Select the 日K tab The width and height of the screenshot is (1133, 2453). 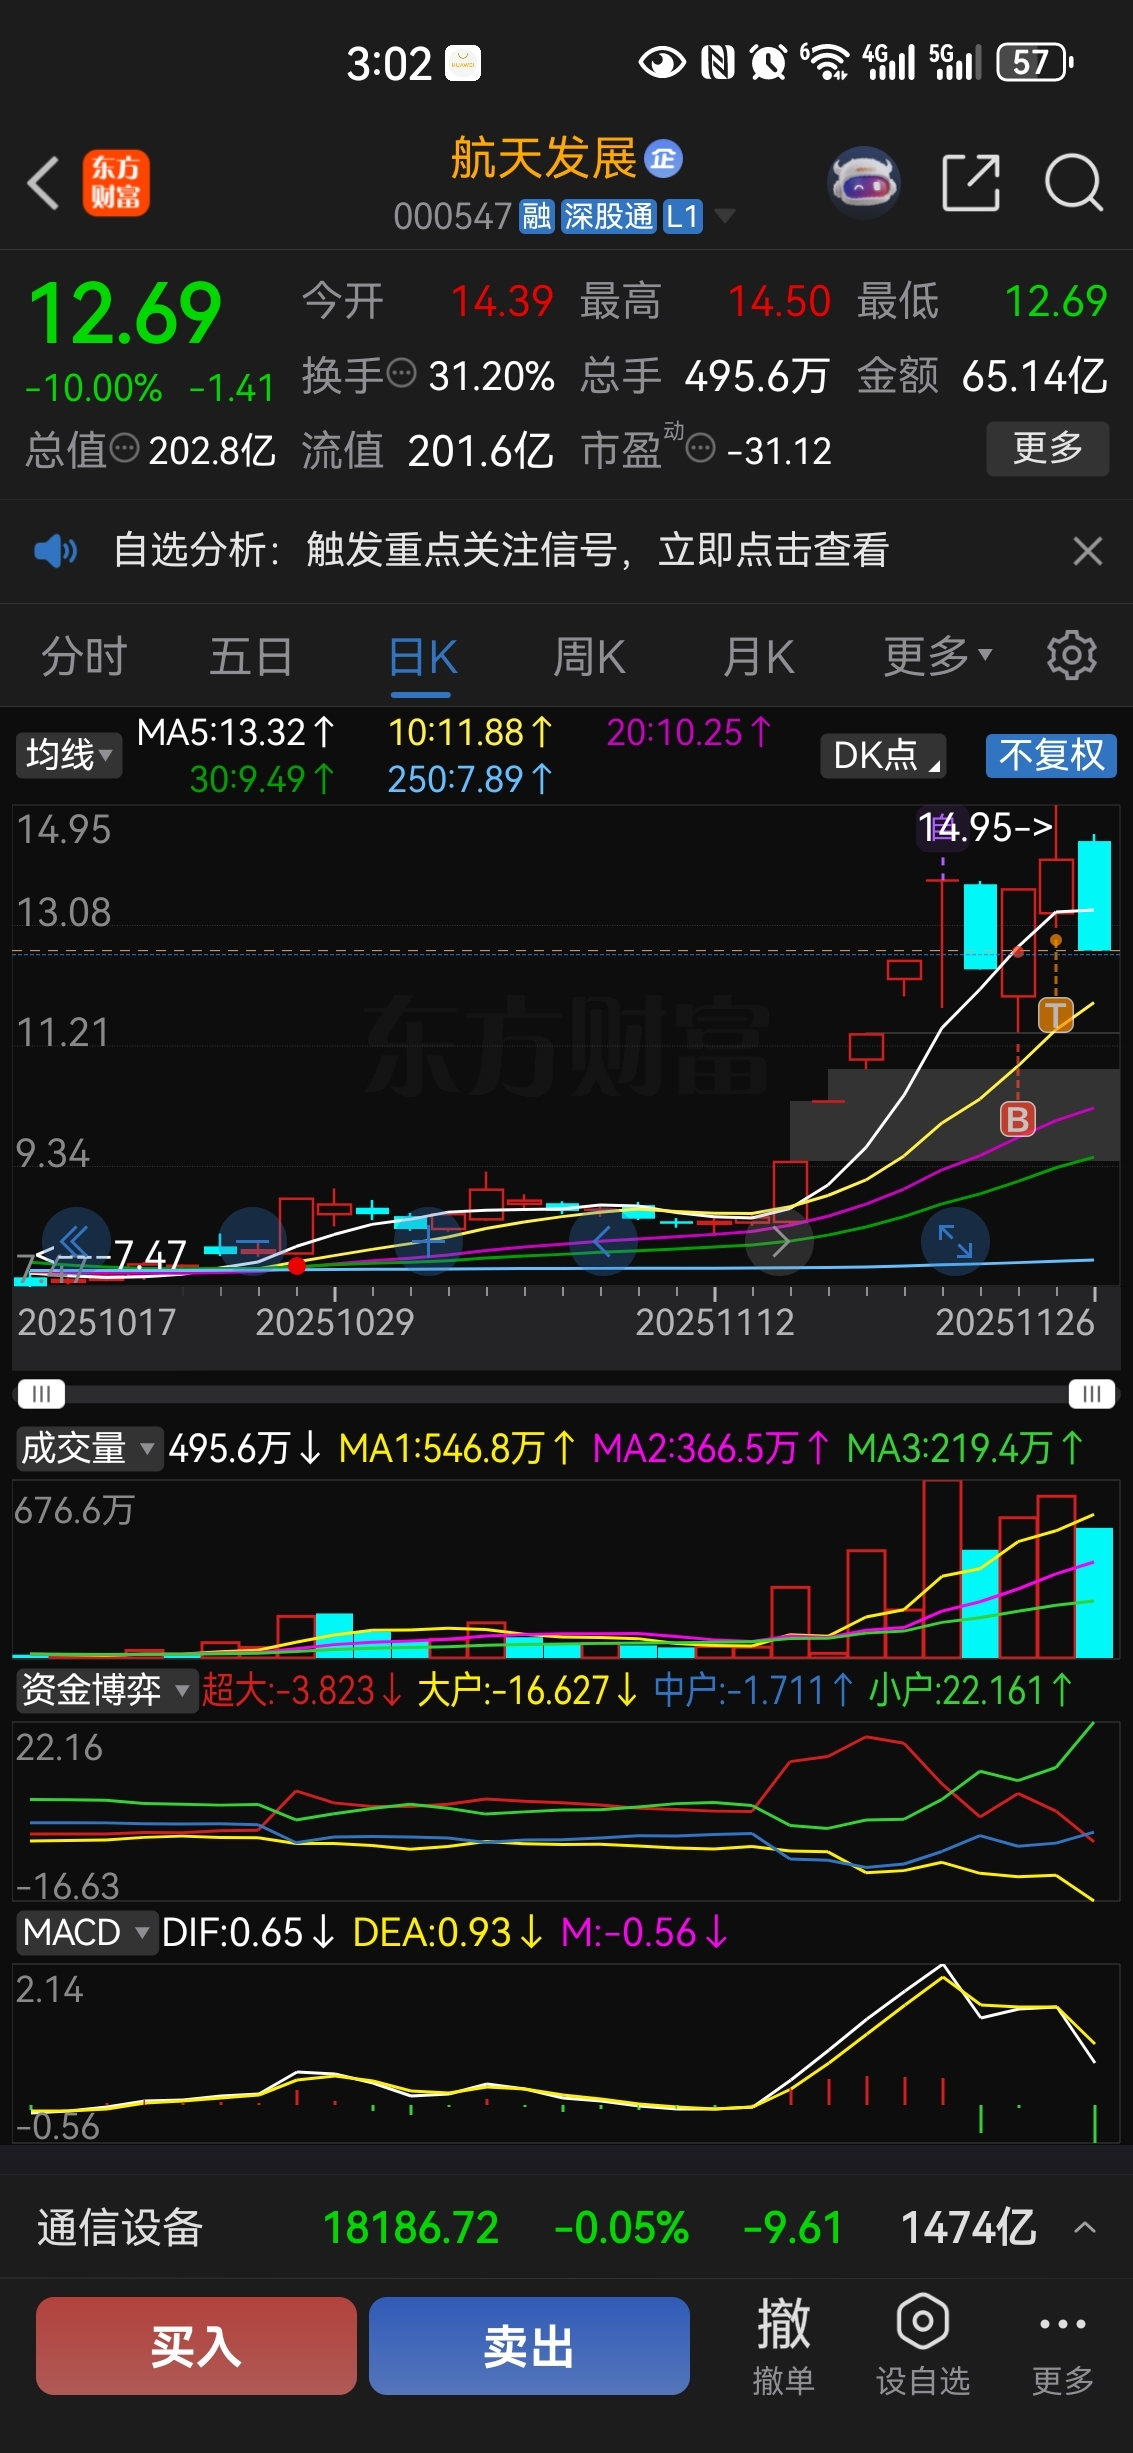[422, 659]
